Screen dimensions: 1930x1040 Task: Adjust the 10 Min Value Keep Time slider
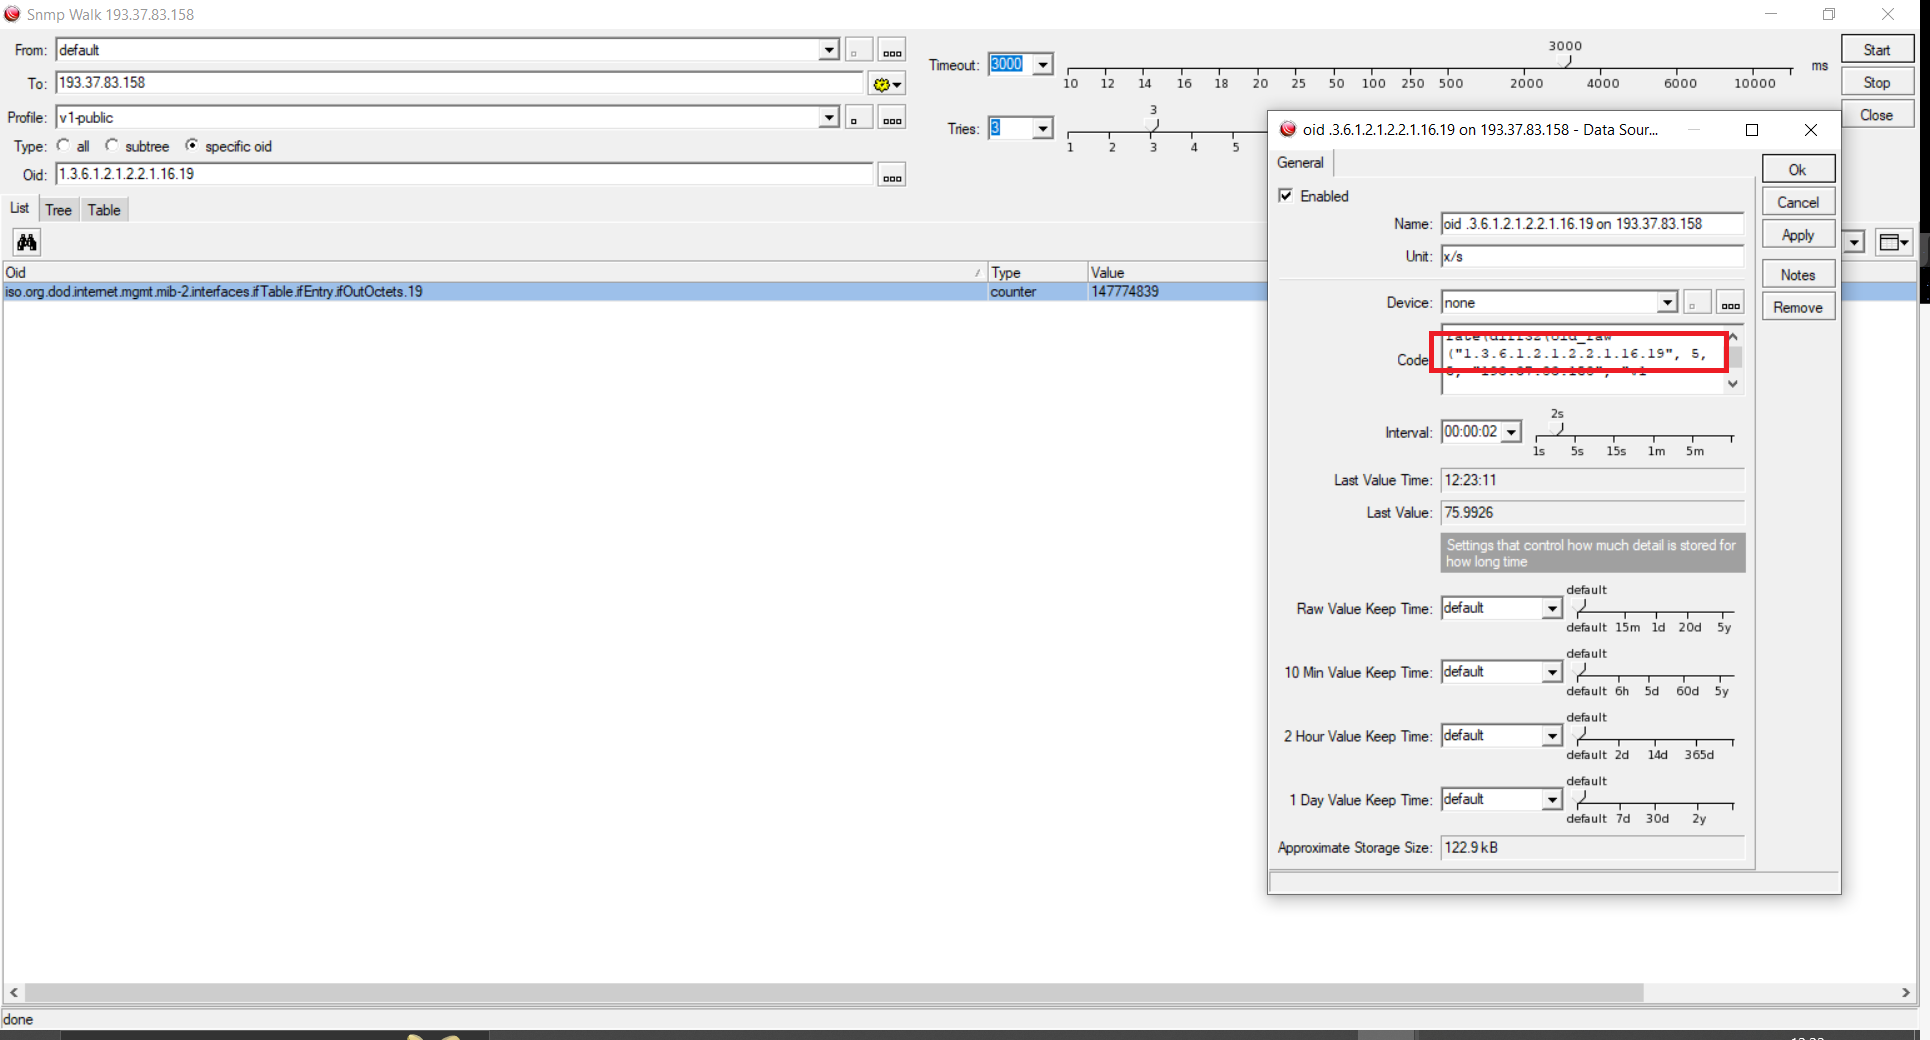coord(1580,671)
